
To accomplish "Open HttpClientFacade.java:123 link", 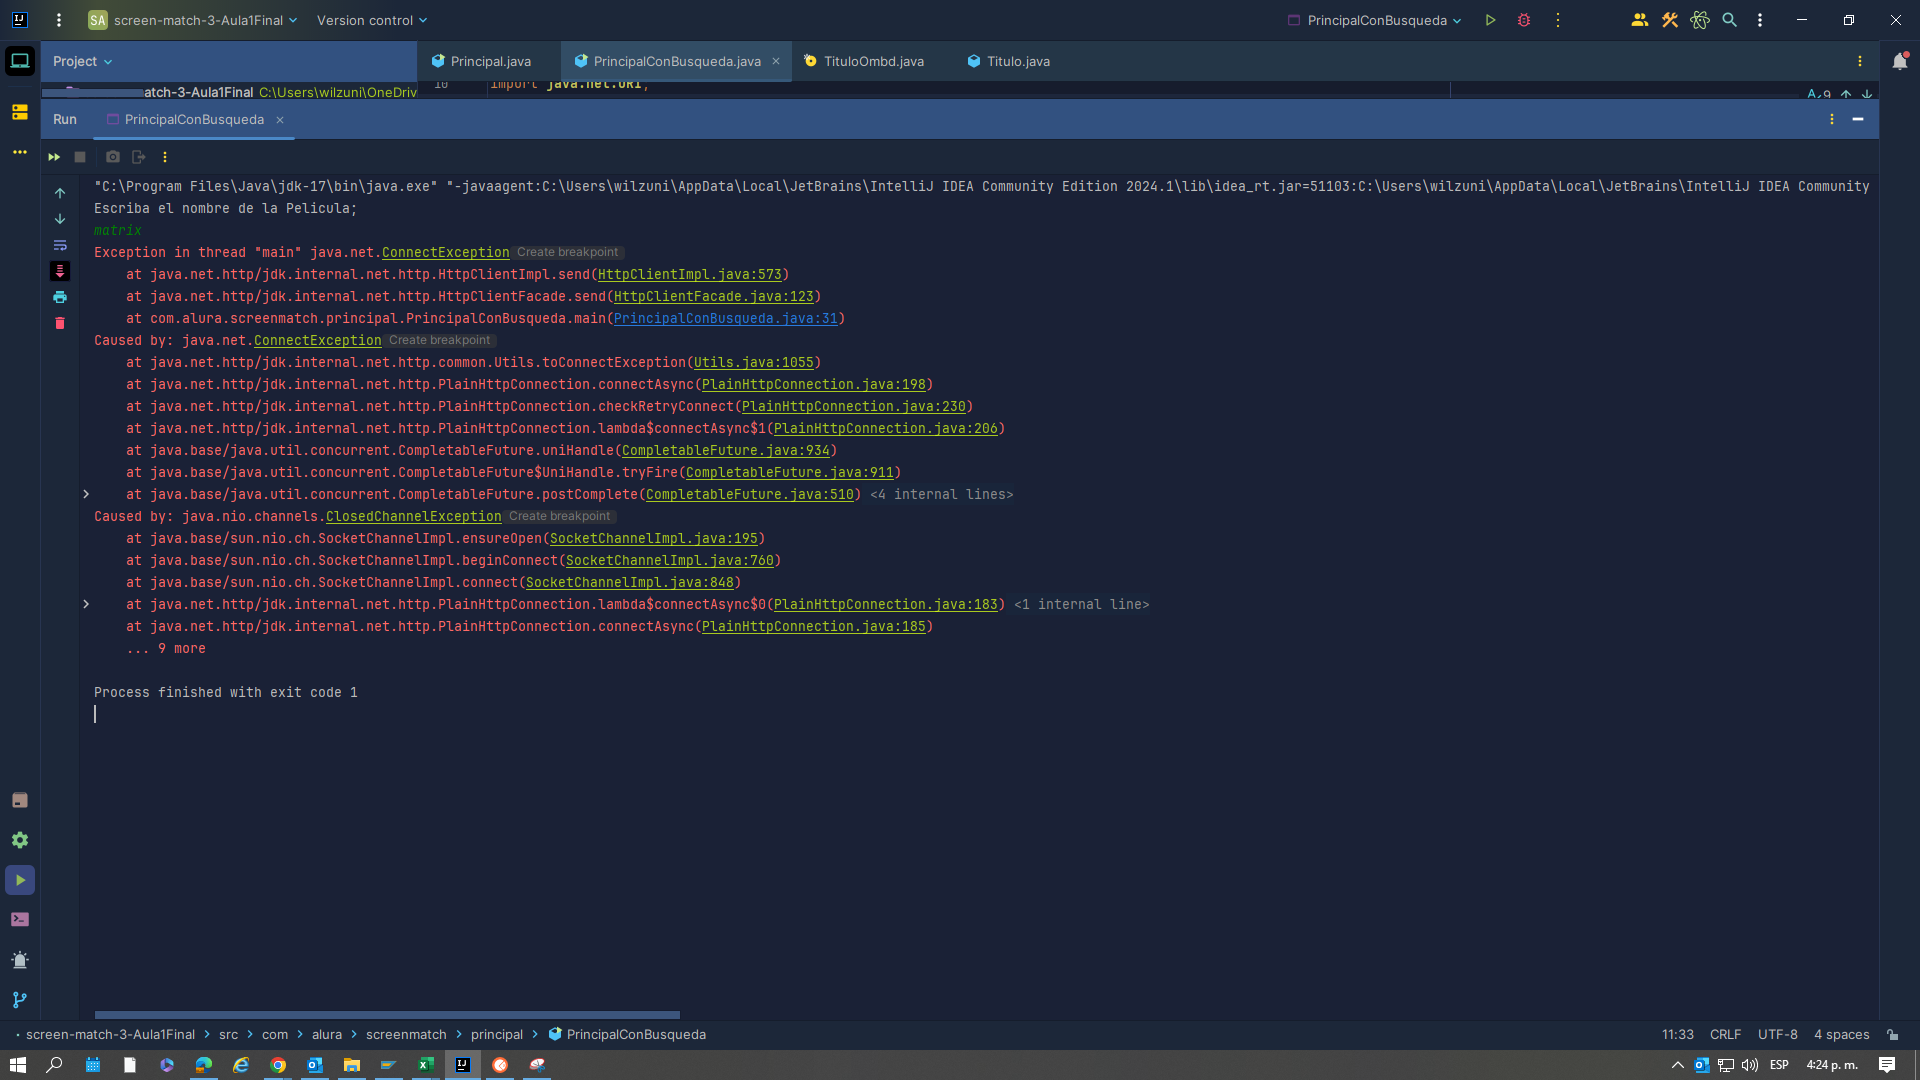I will click(x=714, y=297).
